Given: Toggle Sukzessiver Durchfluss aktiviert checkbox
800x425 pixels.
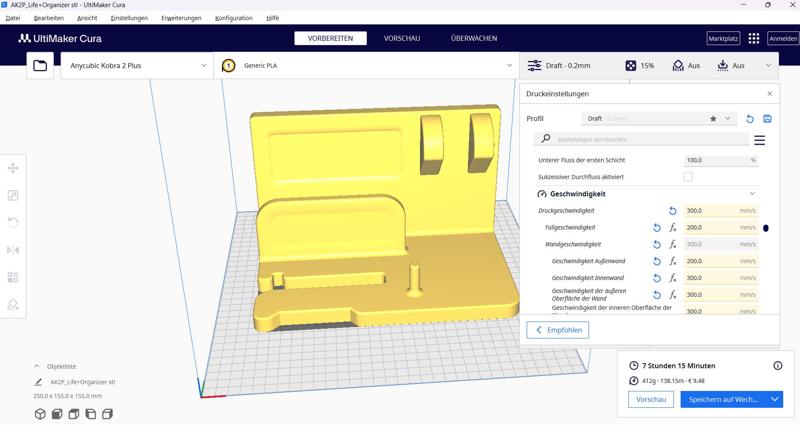Looking at the screenshot, I should (x=688, y=177).
